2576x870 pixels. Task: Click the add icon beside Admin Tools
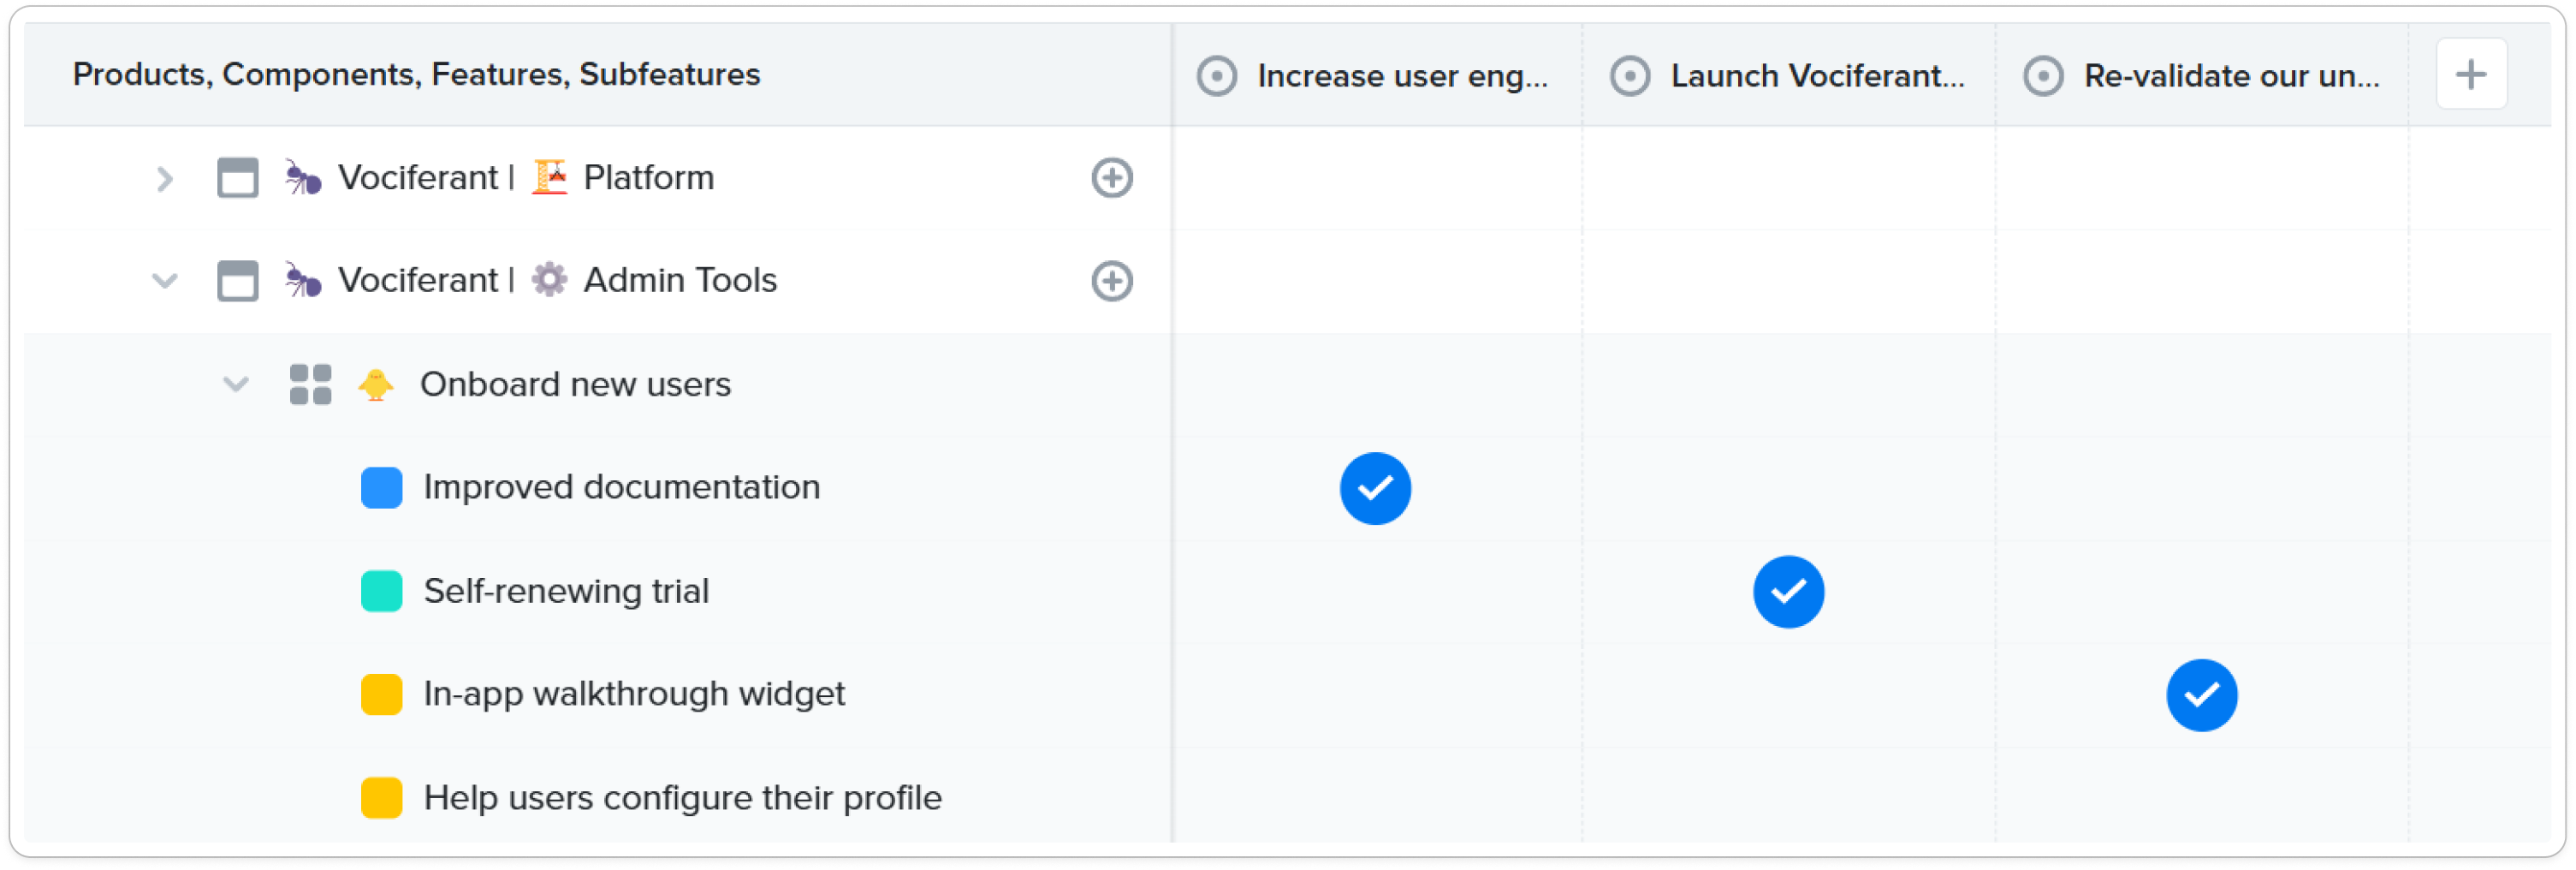click(x=1111, y=281)
